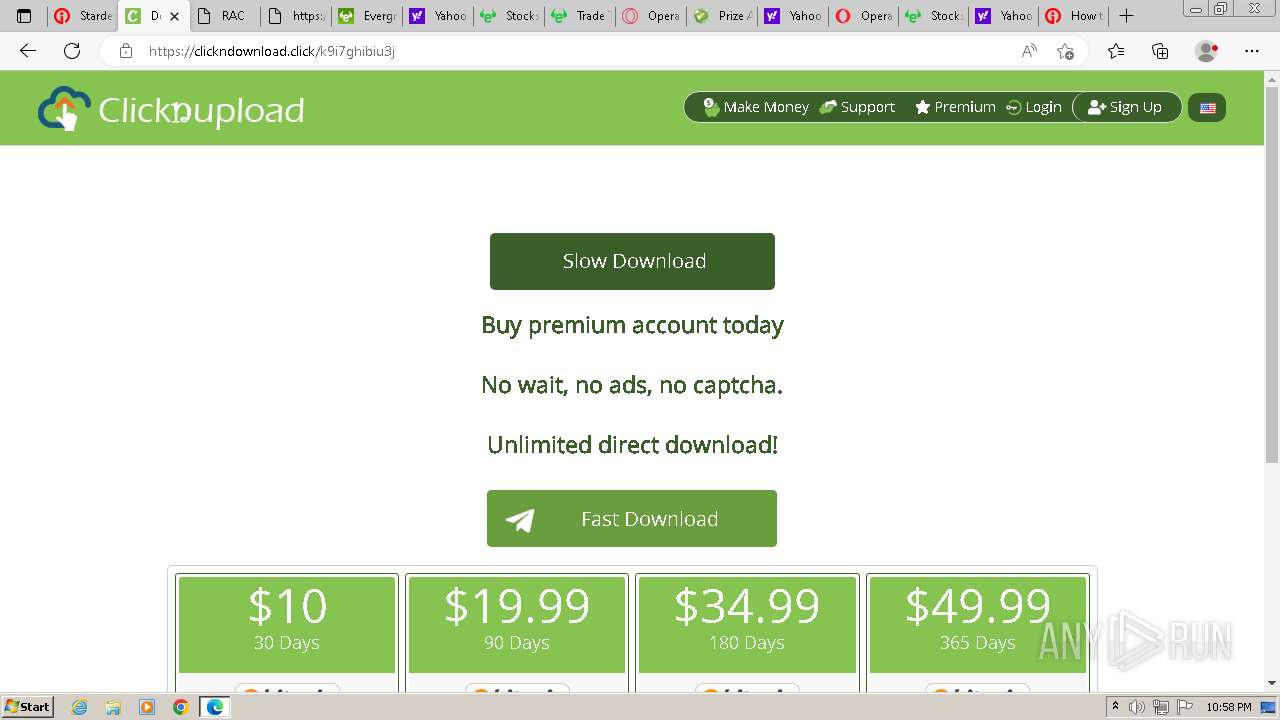The image size is (1280, 720).
Task: Open Edge Settings and more menu
Action: [1252, 51]
